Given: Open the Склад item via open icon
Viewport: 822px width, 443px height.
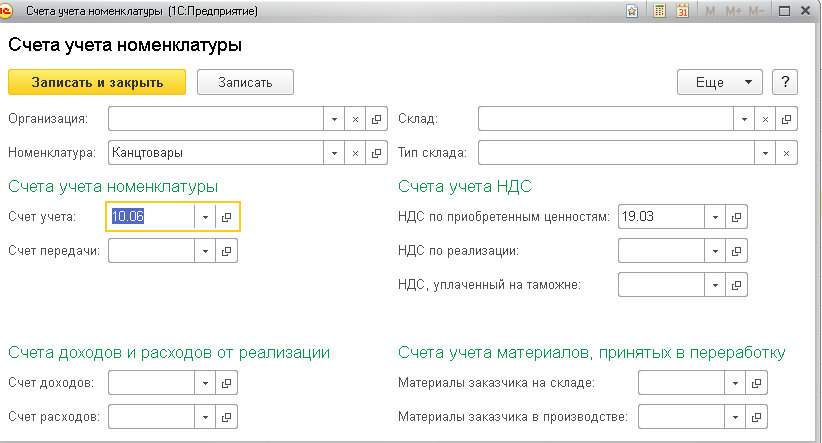Looking at the screenshot, I should point(786,119).
